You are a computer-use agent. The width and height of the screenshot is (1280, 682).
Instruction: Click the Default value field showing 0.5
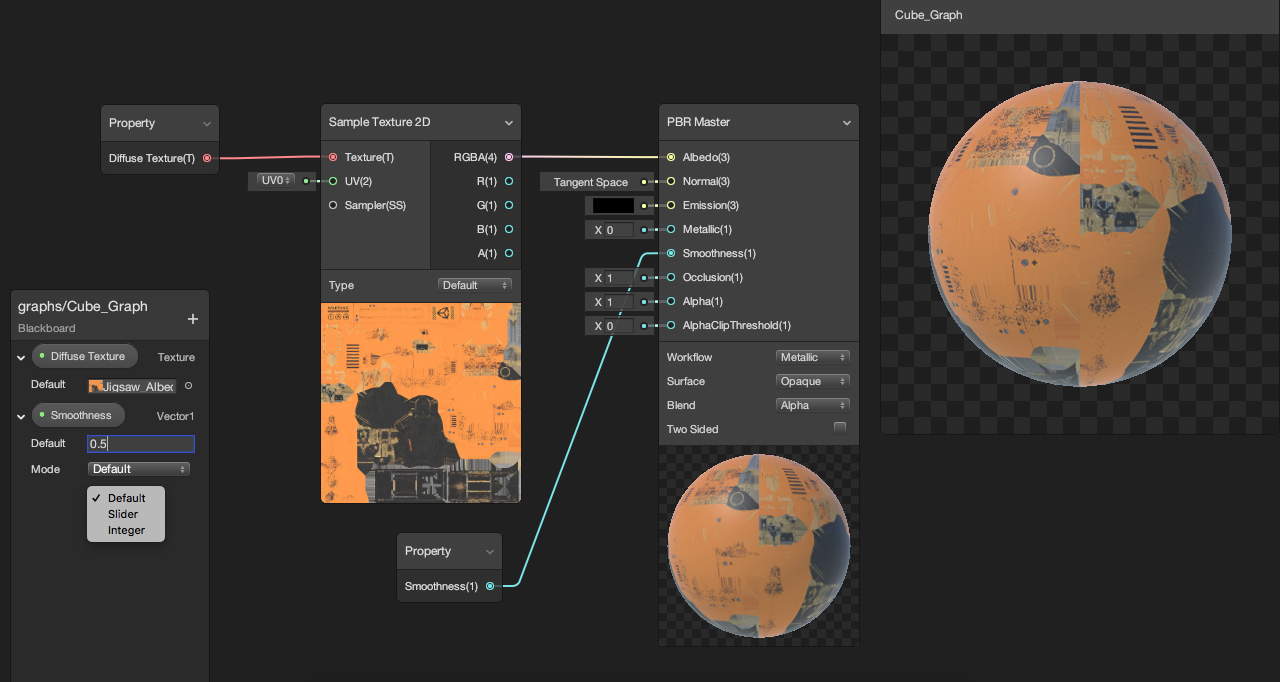click(141, 444)
